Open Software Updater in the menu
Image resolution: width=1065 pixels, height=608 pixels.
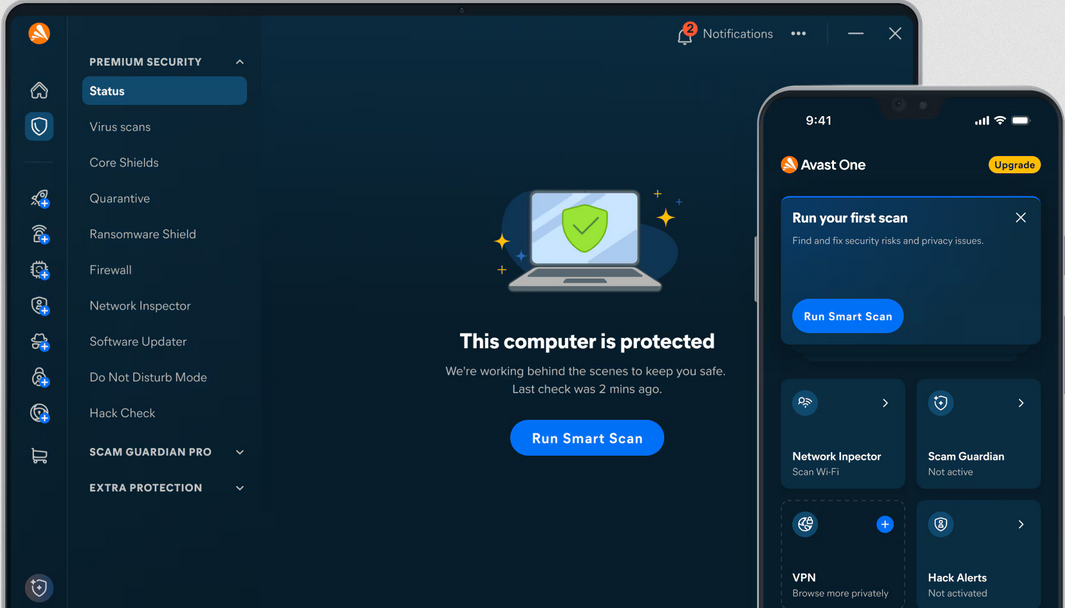point(138,341)
